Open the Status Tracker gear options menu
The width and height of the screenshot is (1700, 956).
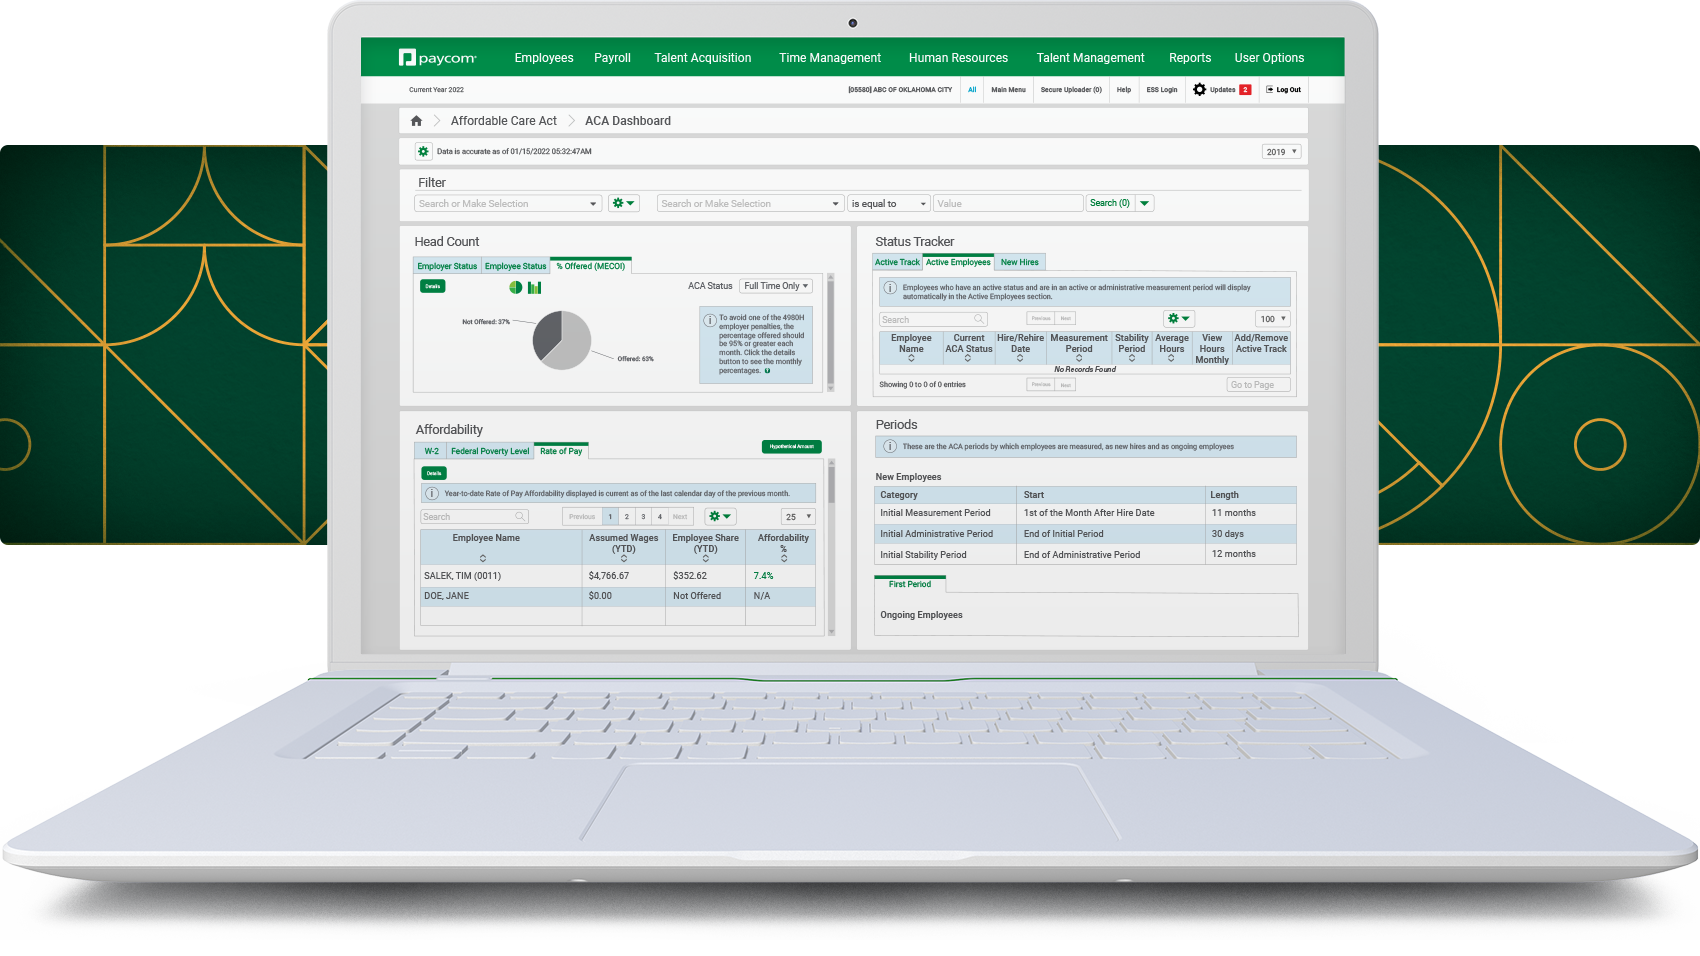click(x=1179, y=319)
